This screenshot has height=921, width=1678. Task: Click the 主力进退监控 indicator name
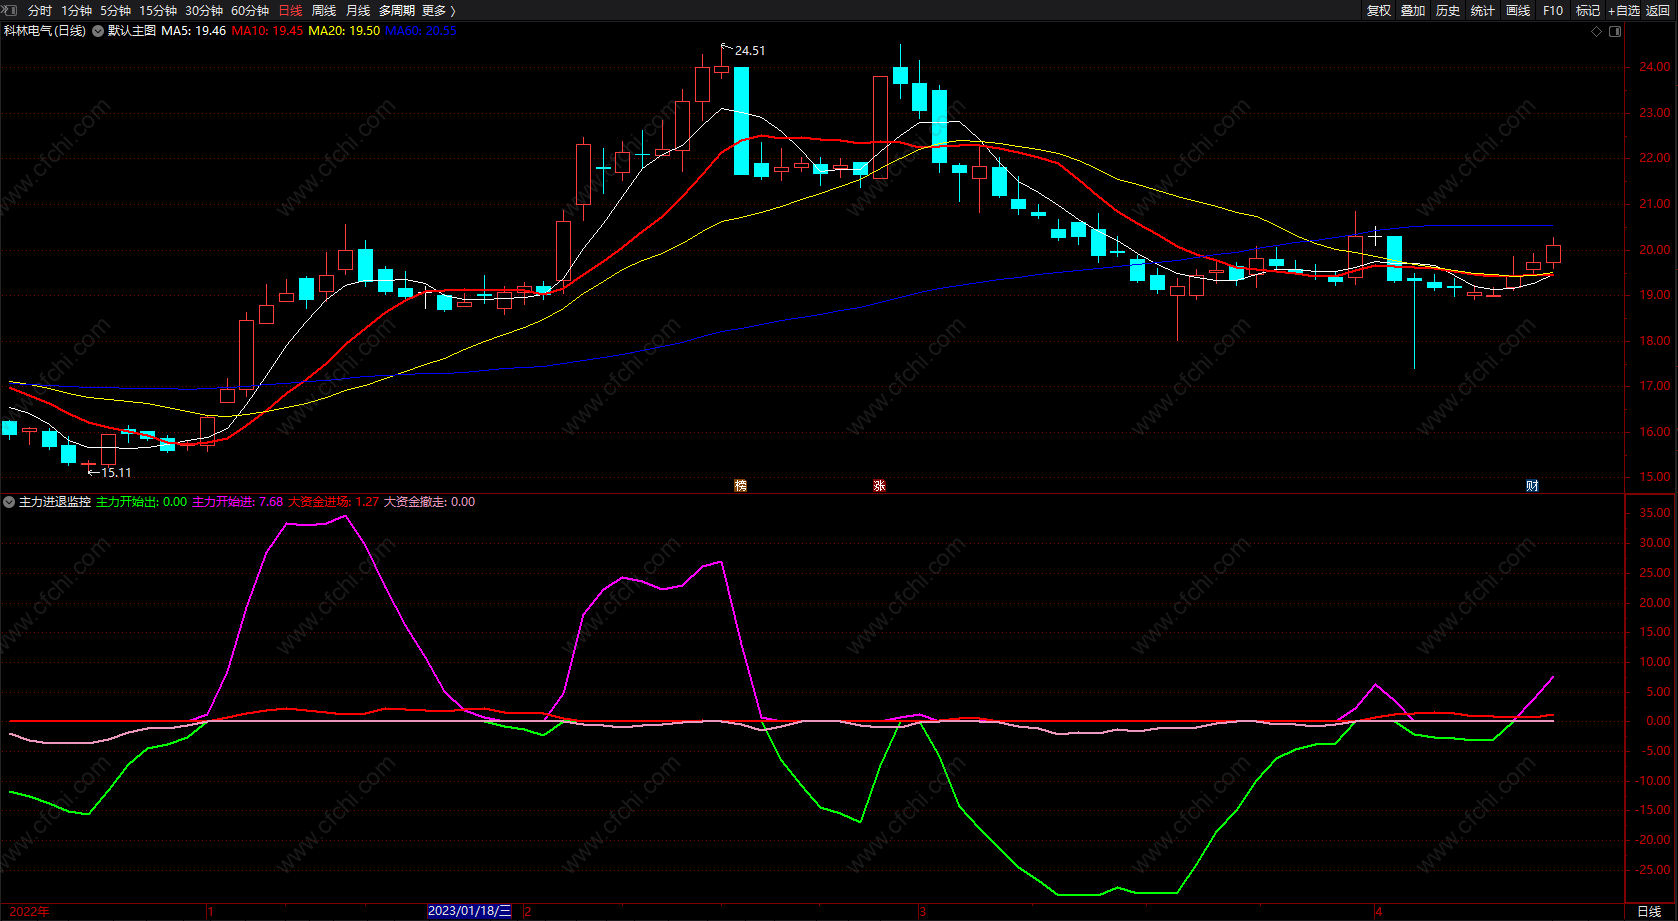pyautogui.click(x=55, y=502)
